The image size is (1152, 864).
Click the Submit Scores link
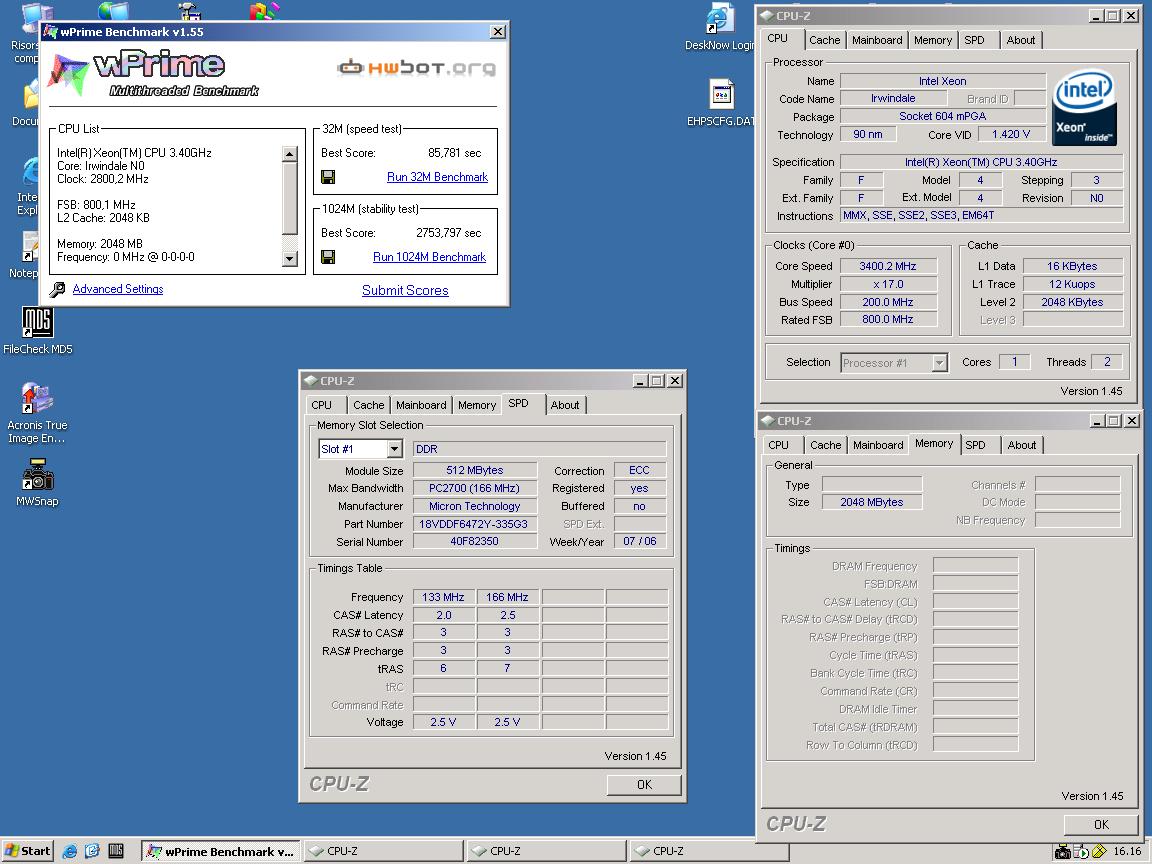point(405,290)
